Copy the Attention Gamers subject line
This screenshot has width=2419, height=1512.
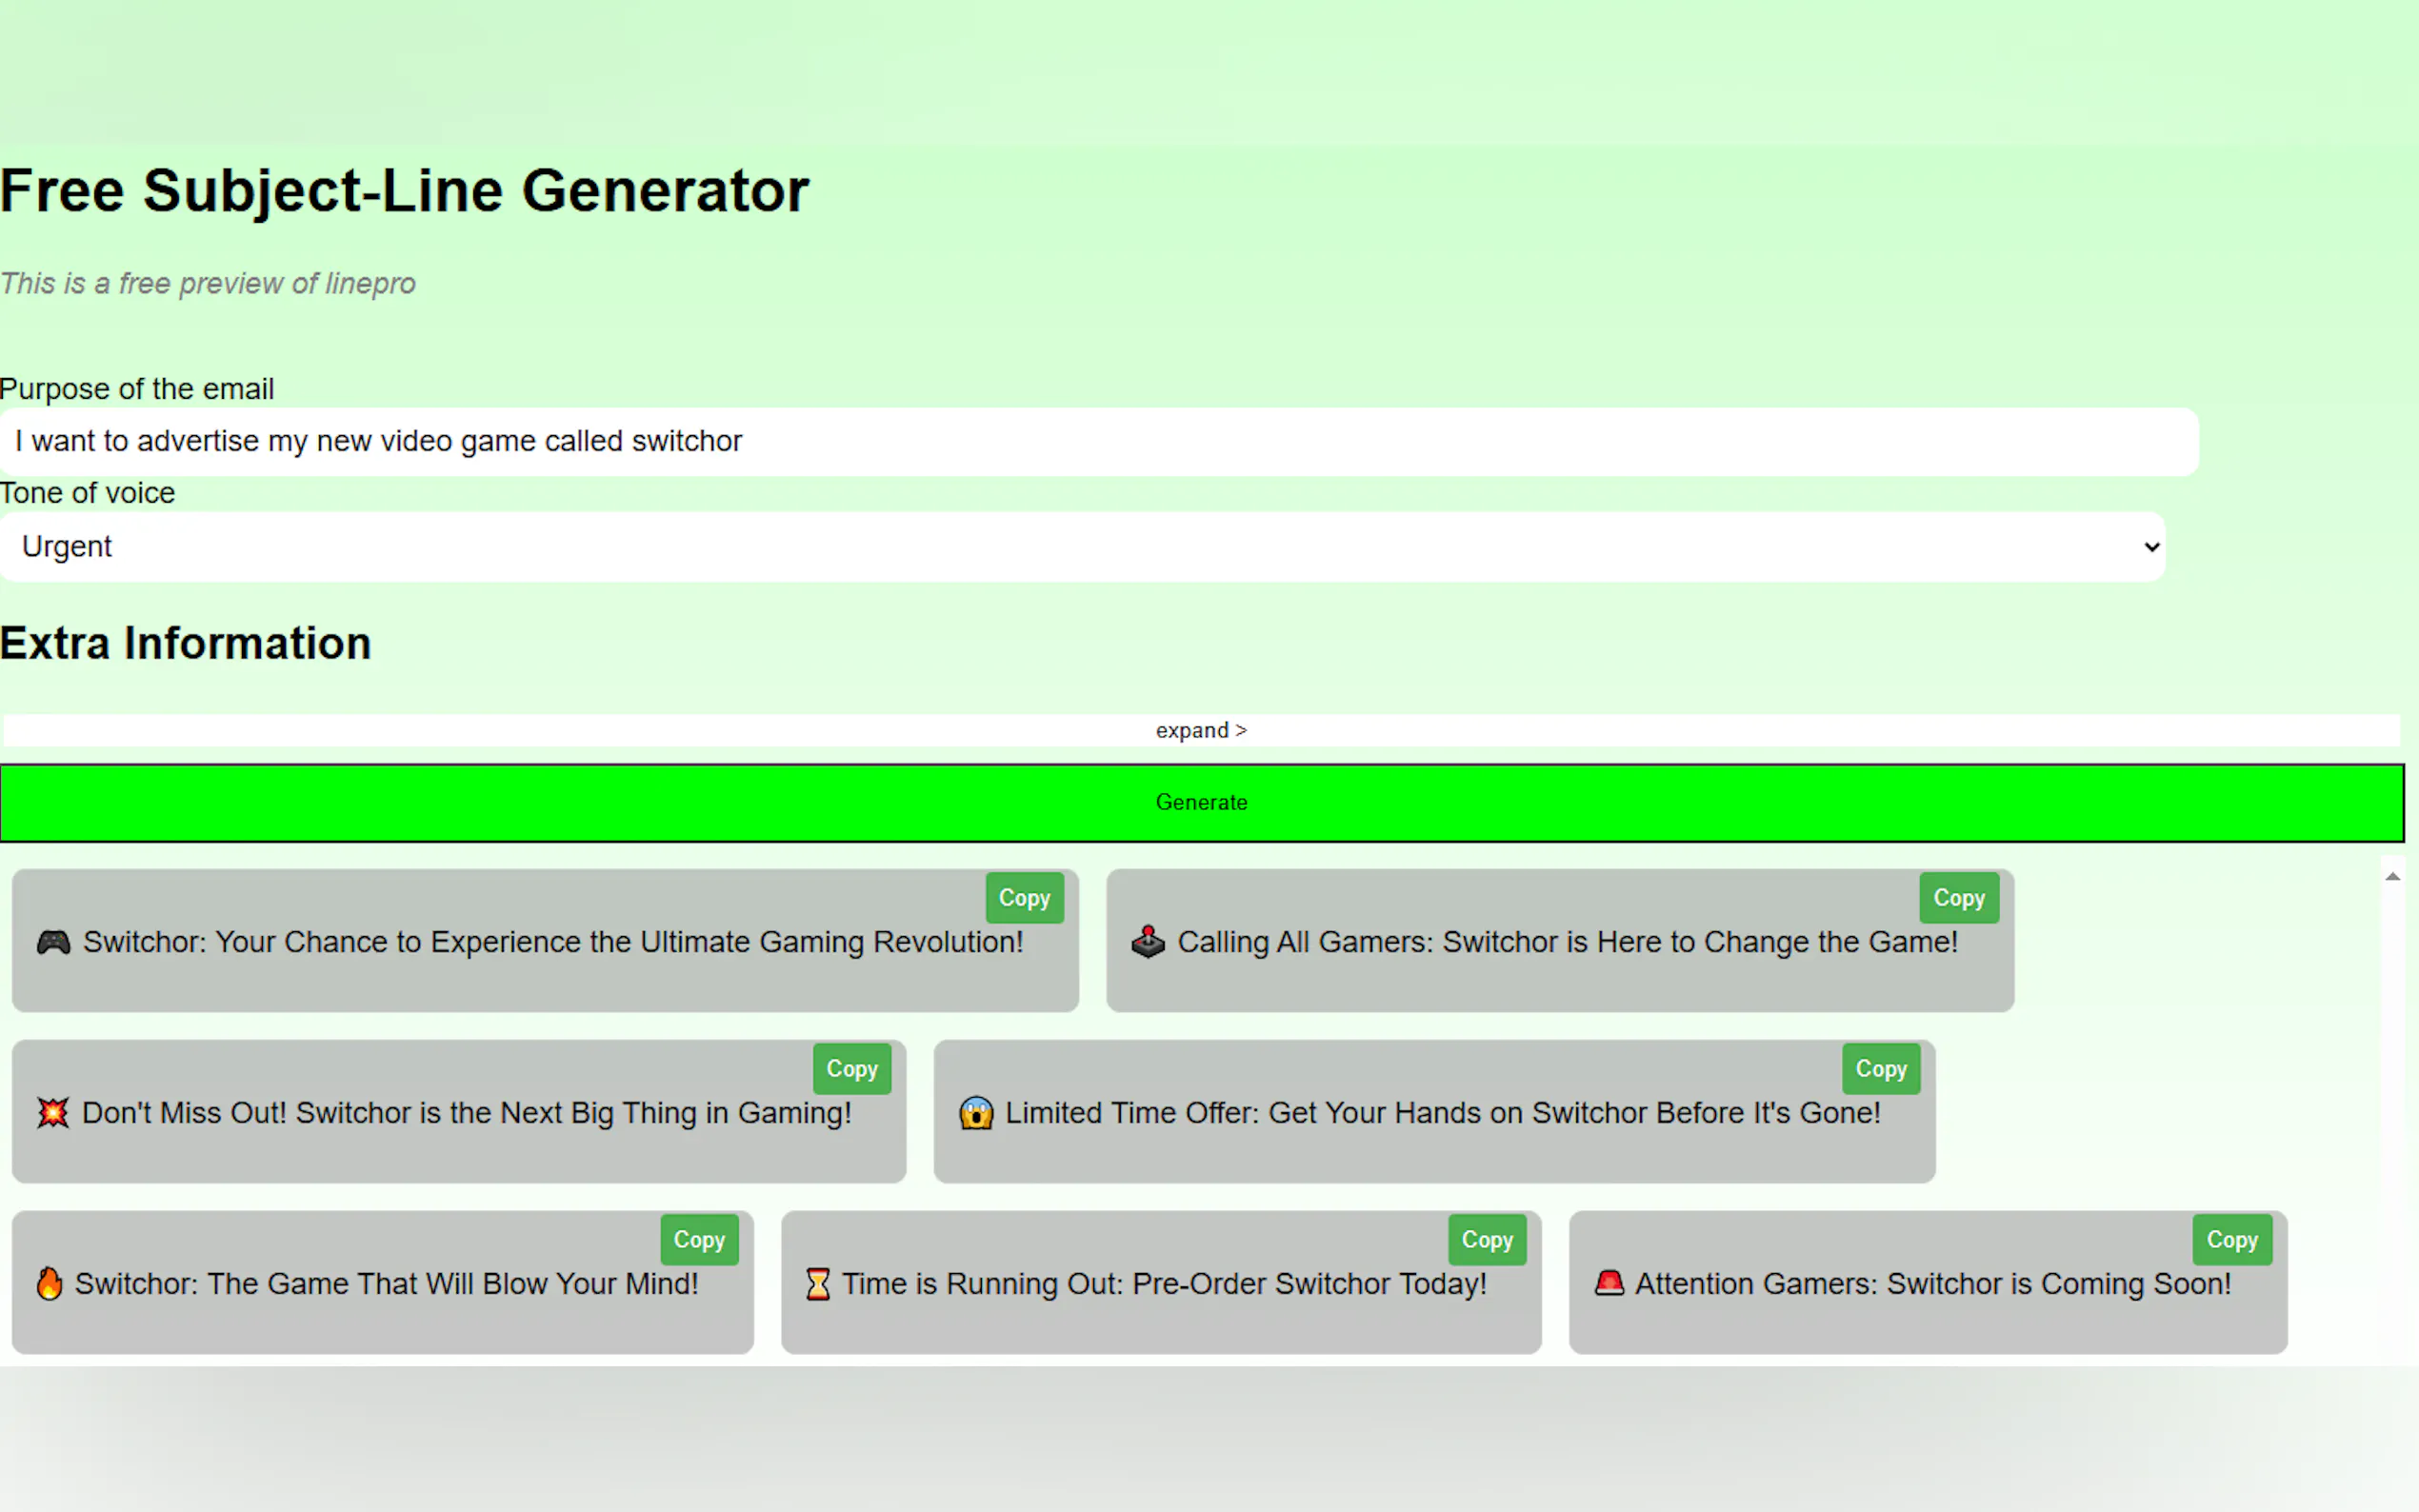point(2231,1240)
